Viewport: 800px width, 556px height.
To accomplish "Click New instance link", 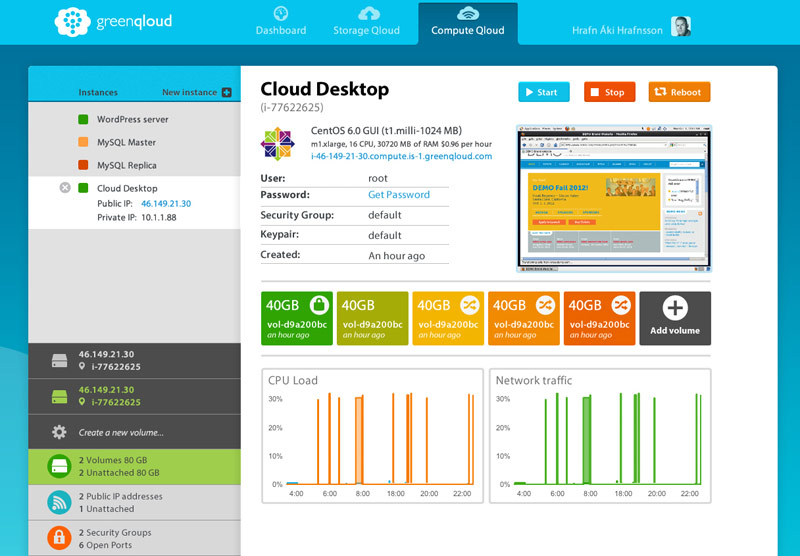I will (x=189, y=92).
